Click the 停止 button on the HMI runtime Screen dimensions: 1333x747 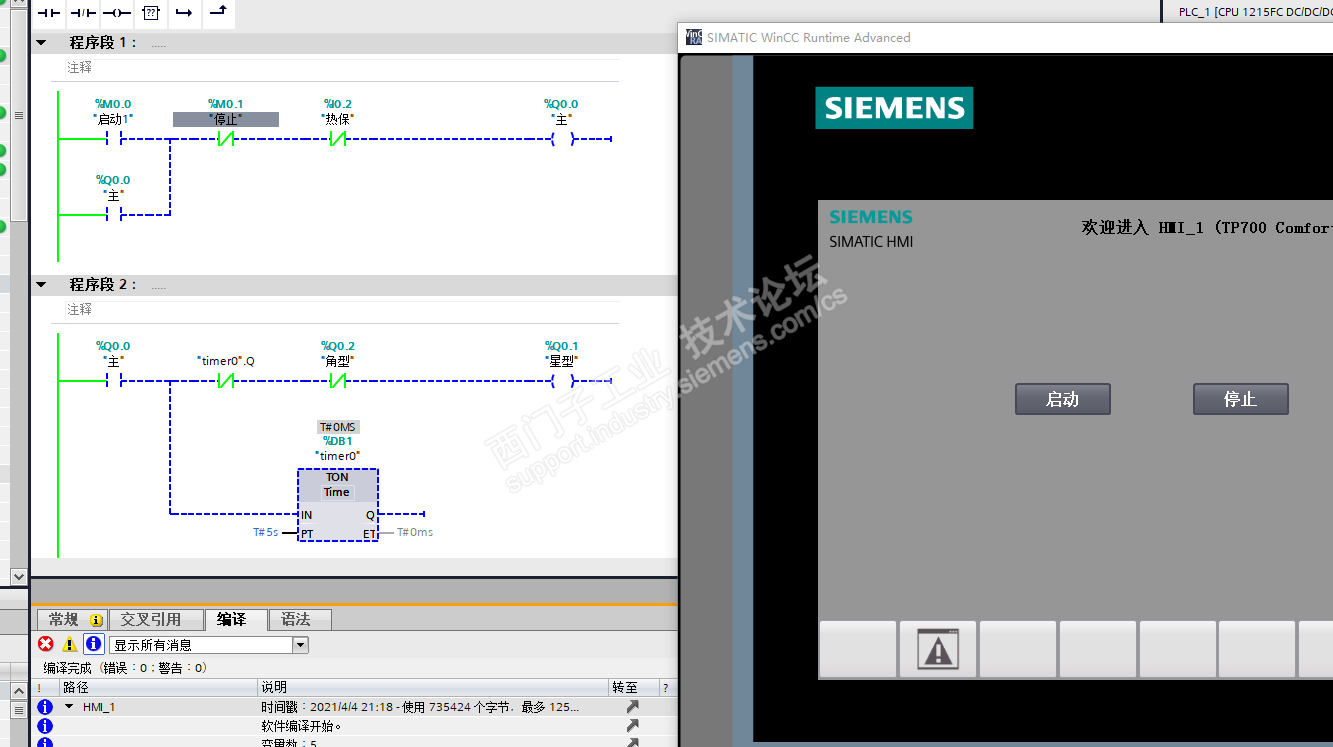pos(1240,399)
